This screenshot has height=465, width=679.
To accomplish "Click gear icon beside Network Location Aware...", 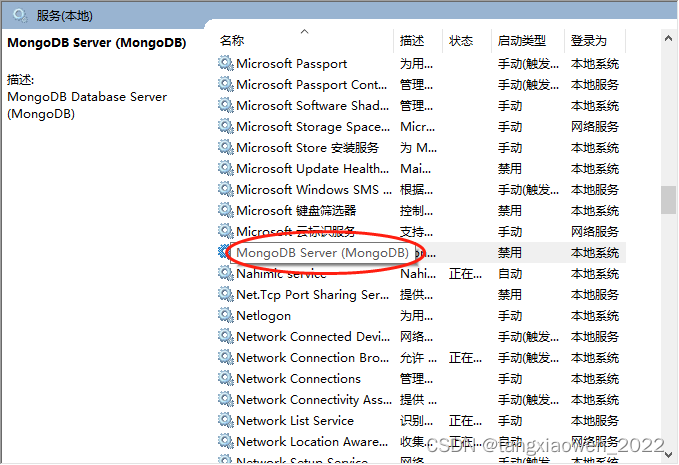I will pyautogui.click(x=226, y=441).
